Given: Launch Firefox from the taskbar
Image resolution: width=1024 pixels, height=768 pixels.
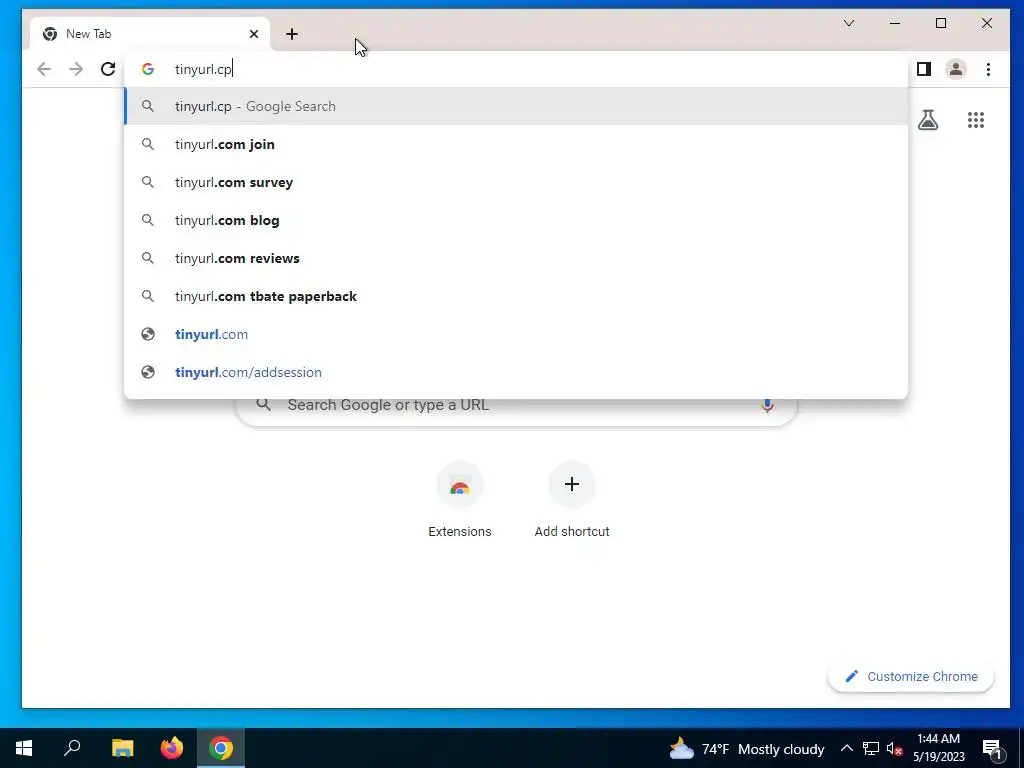Looking at the screenshot, I should [x=172, y=748].
